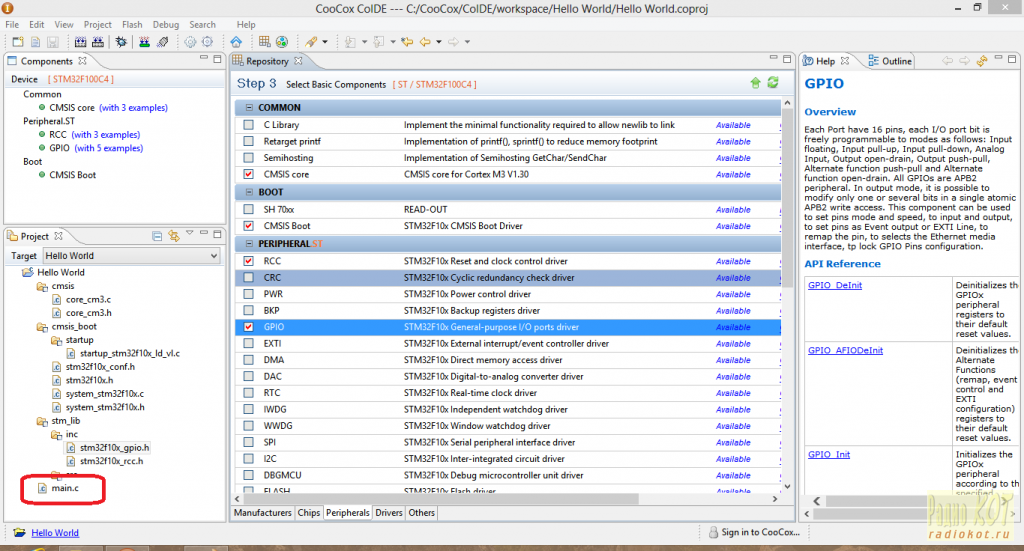Collapse the COMMON section in Repository
Viewport: 1024px width, 551px height.
(x=247, y=107)
